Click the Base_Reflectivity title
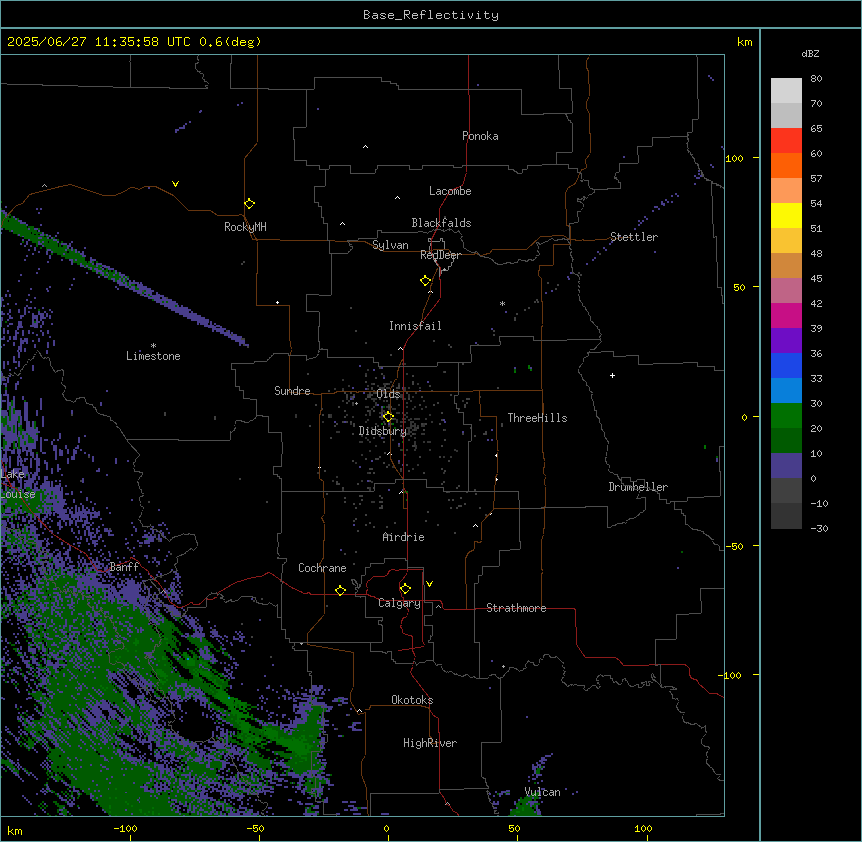Image resolution: width=862 pixels, height=842 pixels. tap(431, 15)
